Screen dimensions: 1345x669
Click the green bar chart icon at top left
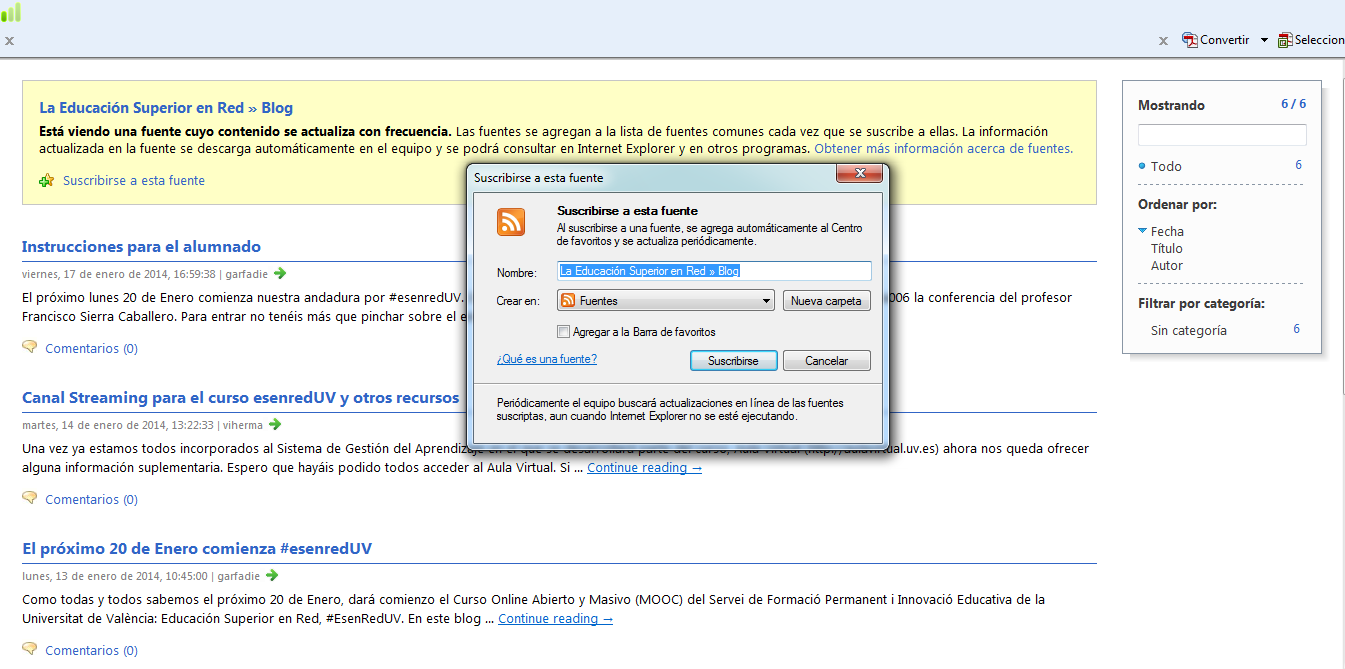[12, 13]
